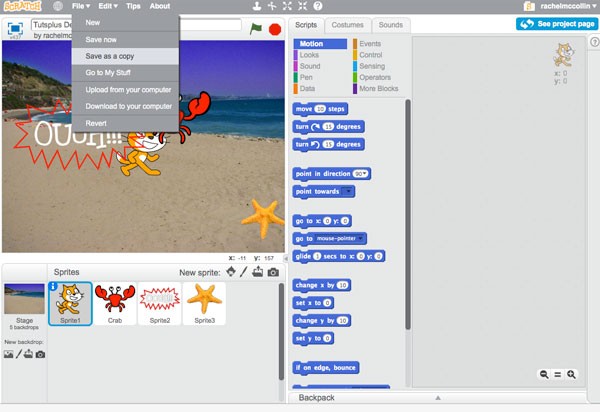Reset scripts area zoom
This screenshot has height=412, width=600.
[x=558, y=375]
